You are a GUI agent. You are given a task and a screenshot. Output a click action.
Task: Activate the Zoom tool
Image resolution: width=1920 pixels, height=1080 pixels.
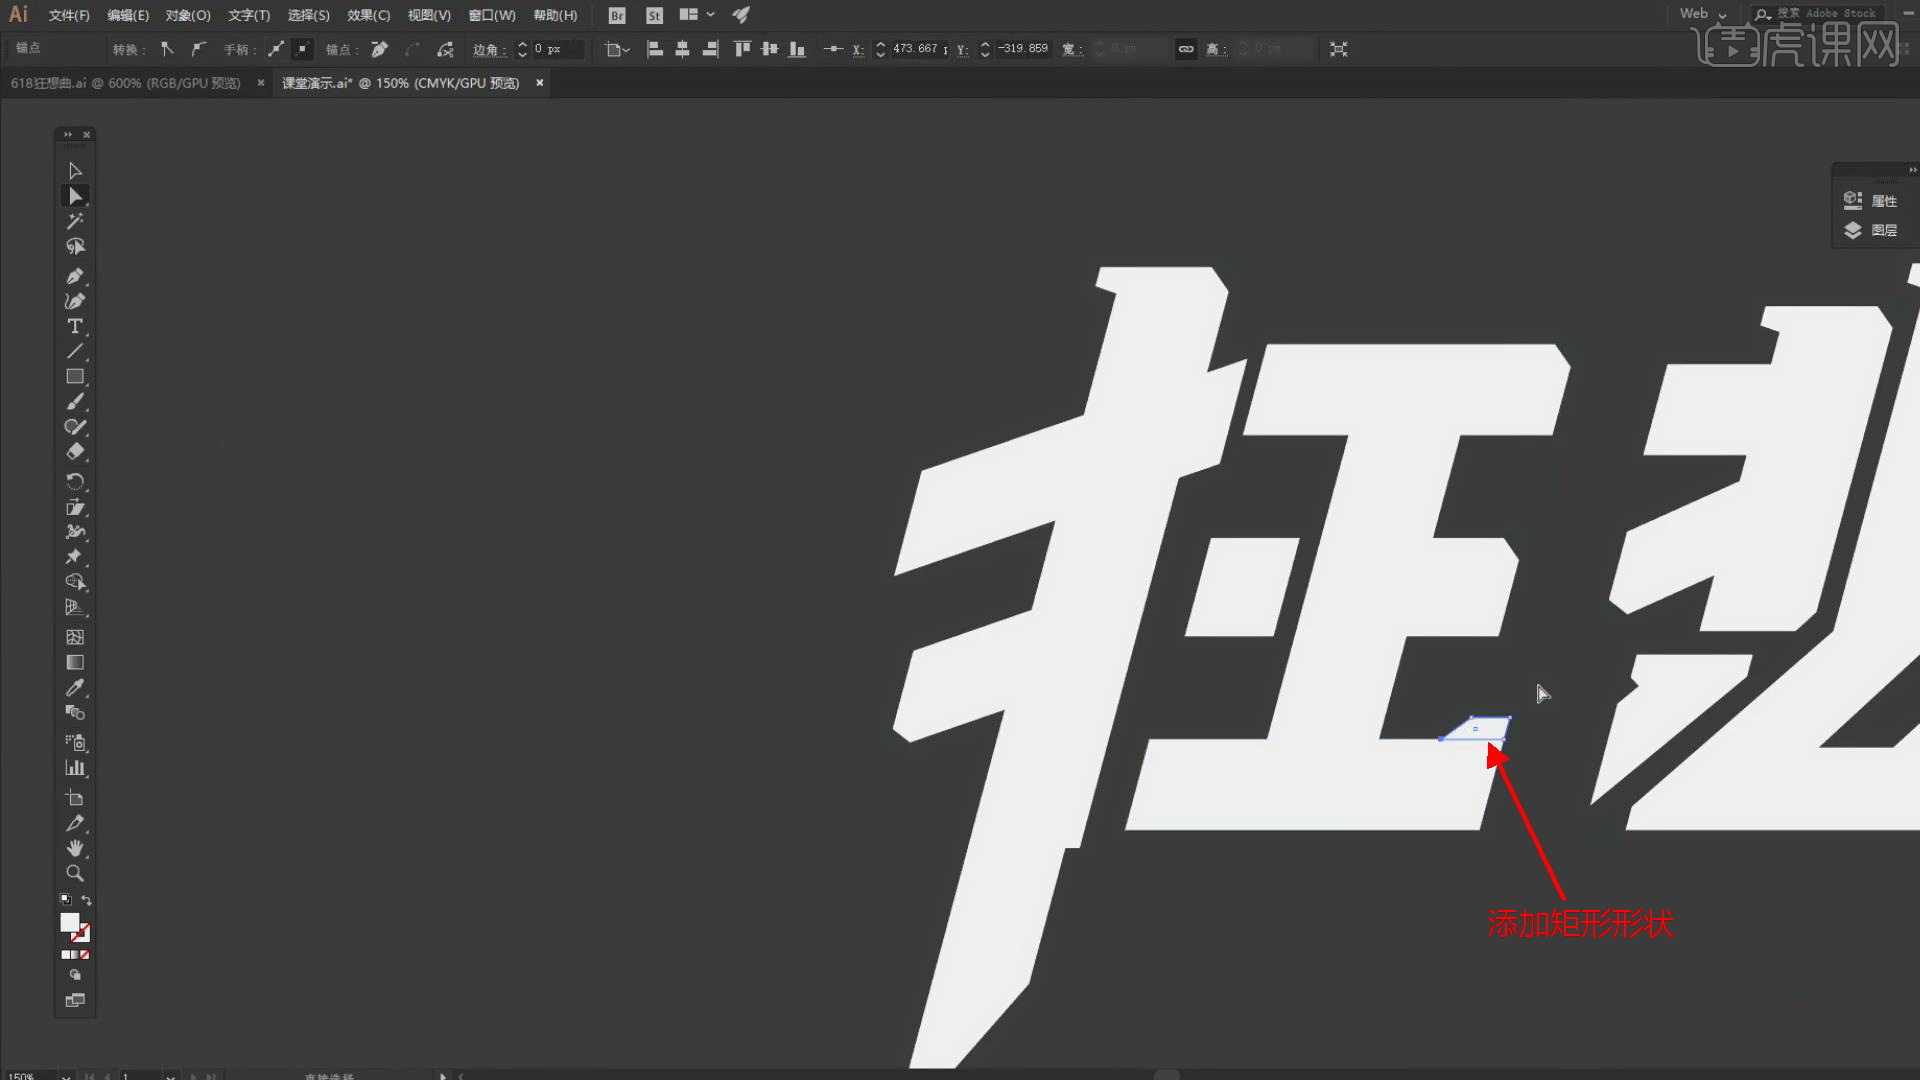[x=75, y=873]
